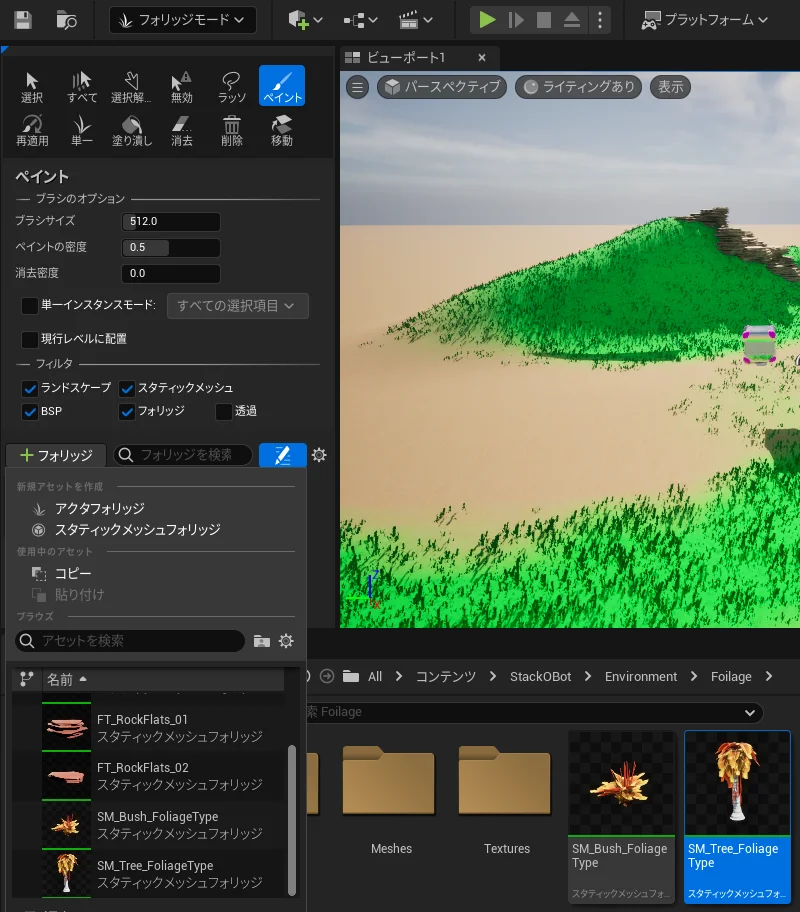800x912 pixels.
Task: Select the Lasso foliage tool
Action: click(232, 86)
